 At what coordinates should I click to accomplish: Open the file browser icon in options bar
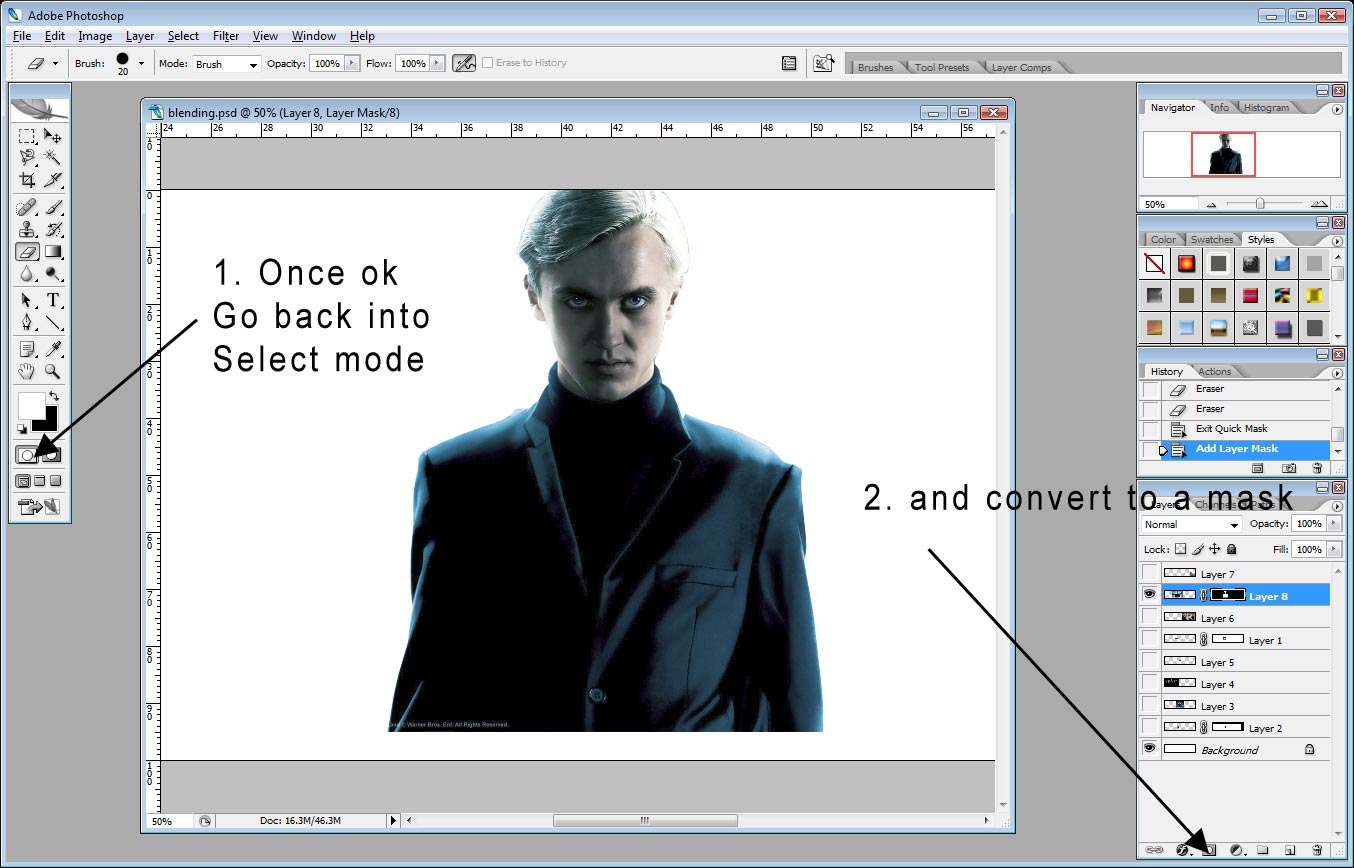tap(823, 63)
